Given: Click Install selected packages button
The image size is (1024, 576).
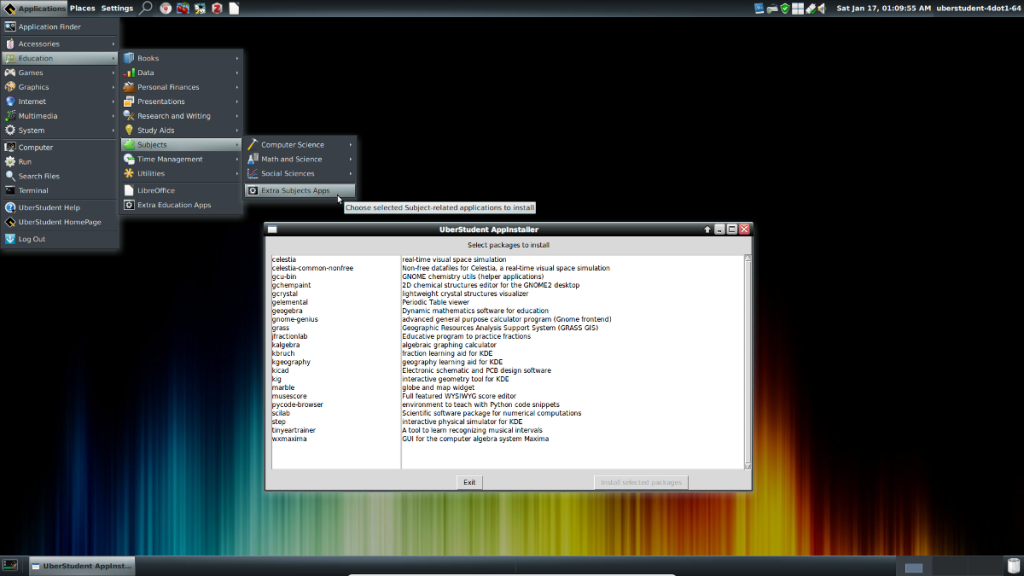Looking at the screenshot, I should (641, 482).
